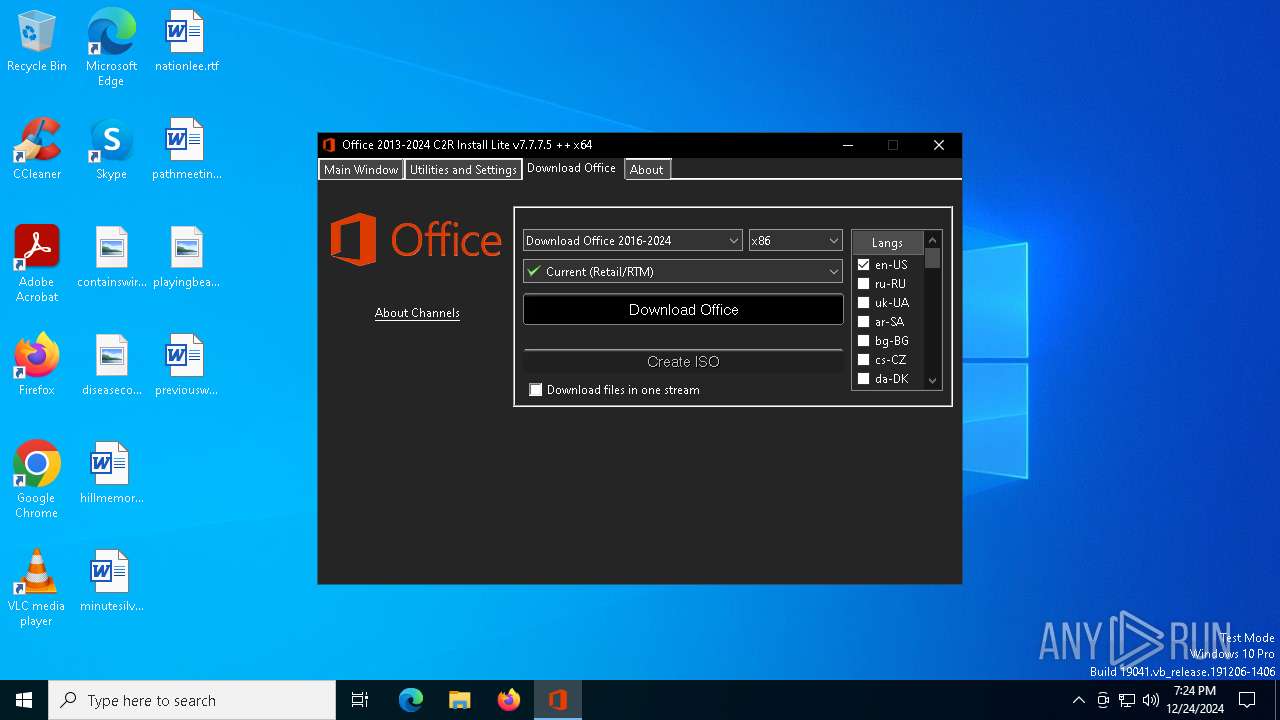Screen dimensions: 1280x720
Task: Click the black Download Office button
Action: click(683, 310)
